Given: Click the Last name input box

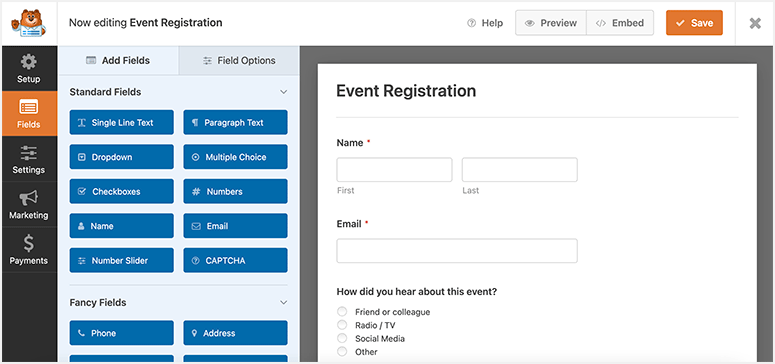Looking at the screenshot, I should point(519,170).
